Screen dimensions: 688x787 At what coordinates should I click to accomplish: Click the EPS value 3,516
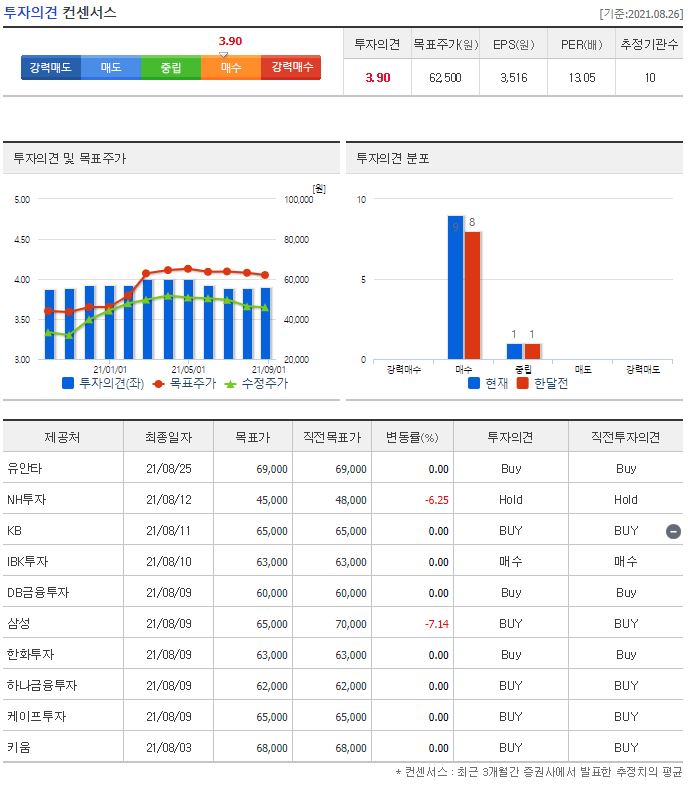pyautogui.click(x=513, y=78)
